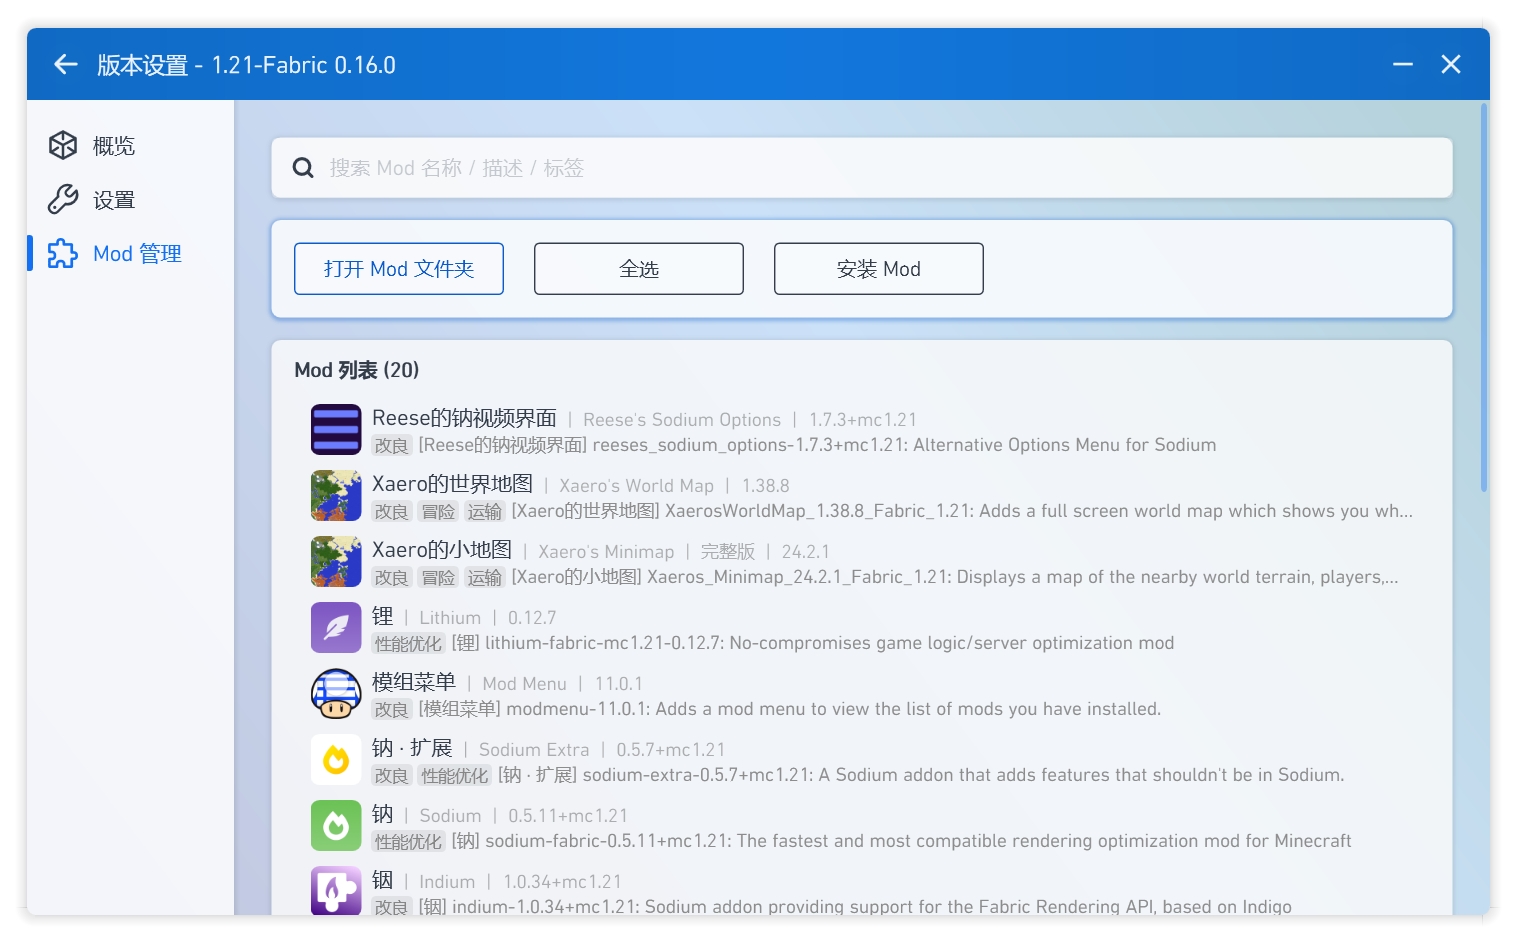Click the purple Indium mod icon

(336, 891)
